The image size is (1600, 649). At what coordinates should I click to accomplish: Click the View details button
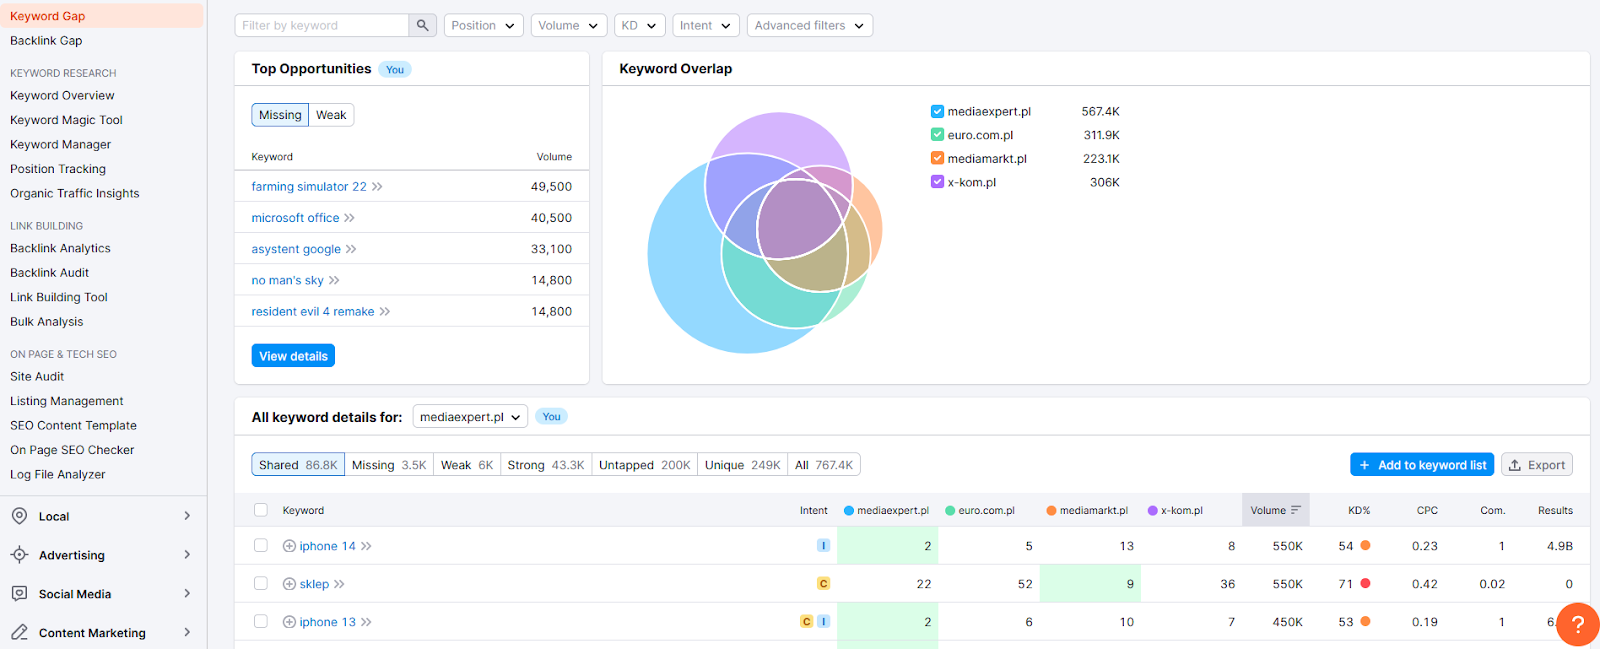tap(293, 356)
